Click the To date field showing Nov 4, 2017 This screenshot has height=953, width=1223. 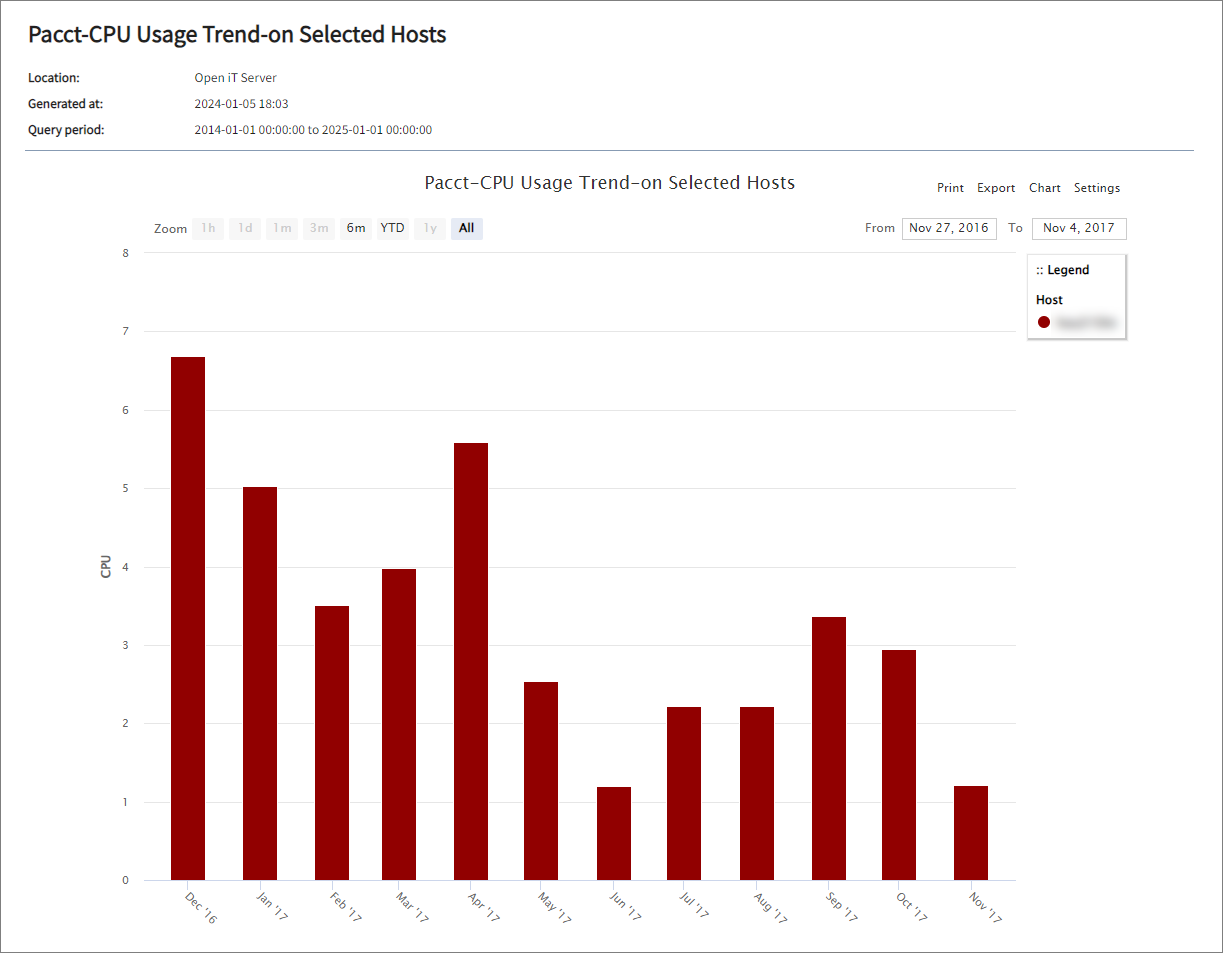point(1079,228)
